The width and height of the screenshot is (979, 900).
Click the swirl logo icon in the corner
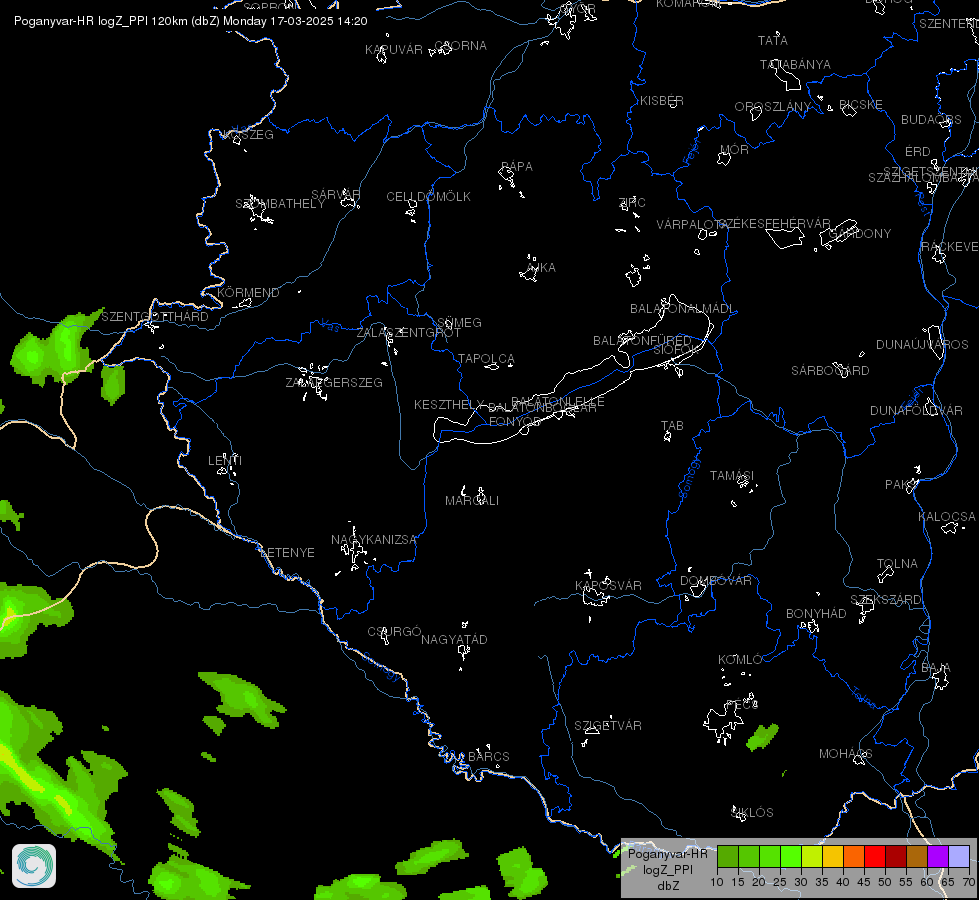point(34,866)
